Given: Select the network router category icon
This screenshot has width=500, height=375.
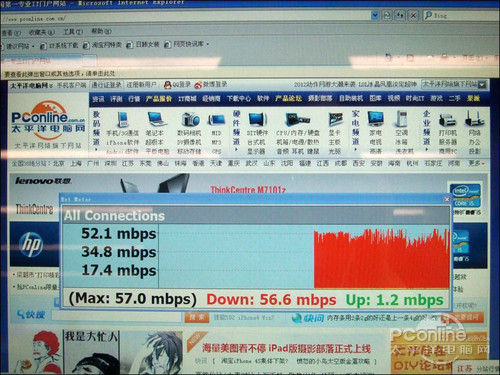Looking at the screenshot, I should pos(474,119).
